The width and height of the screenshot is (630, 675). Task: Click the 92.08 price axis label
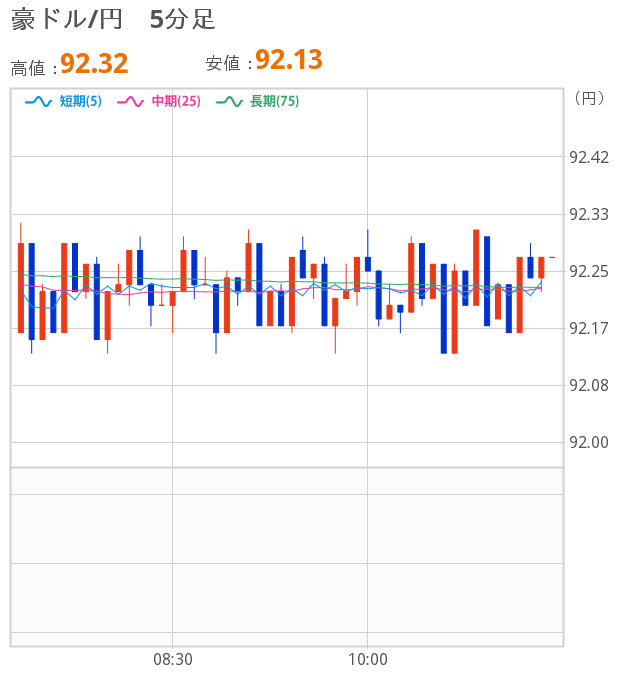[588, 385]
